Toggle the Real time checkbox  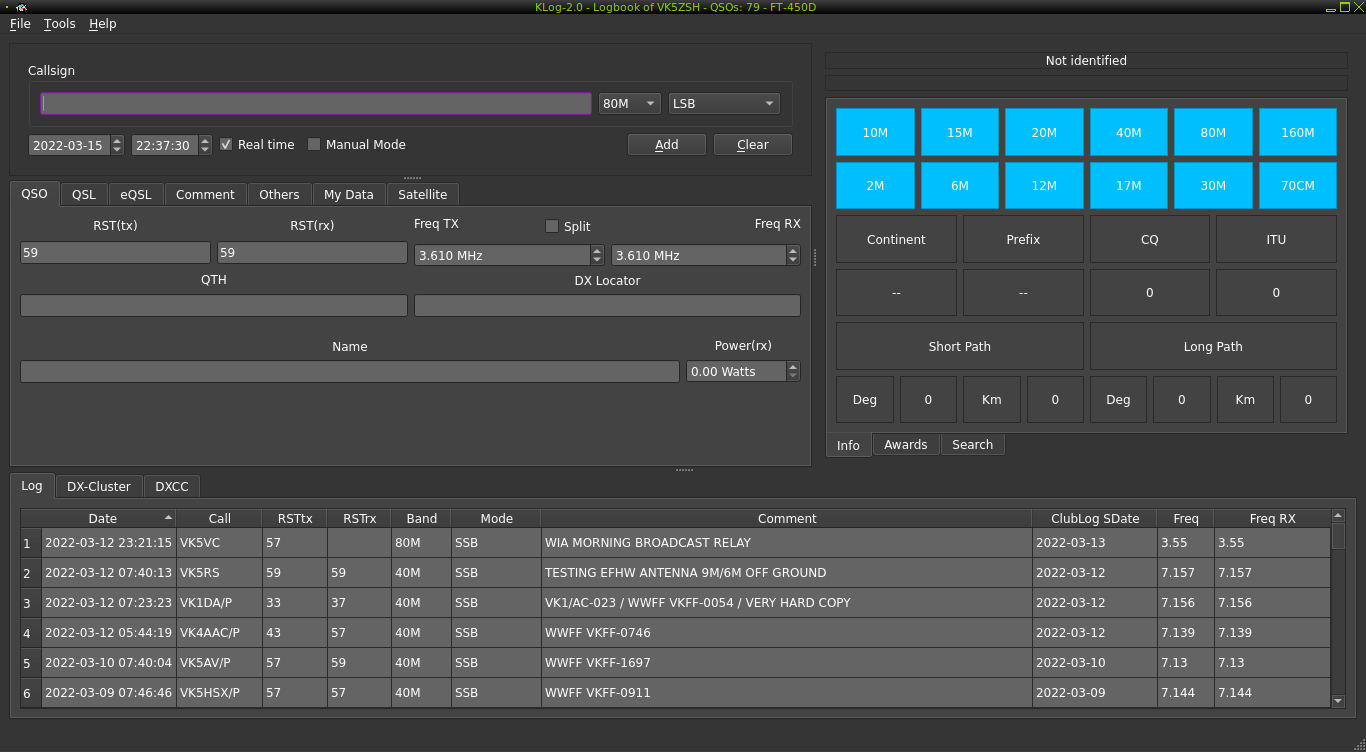click(x=226, y=145)
